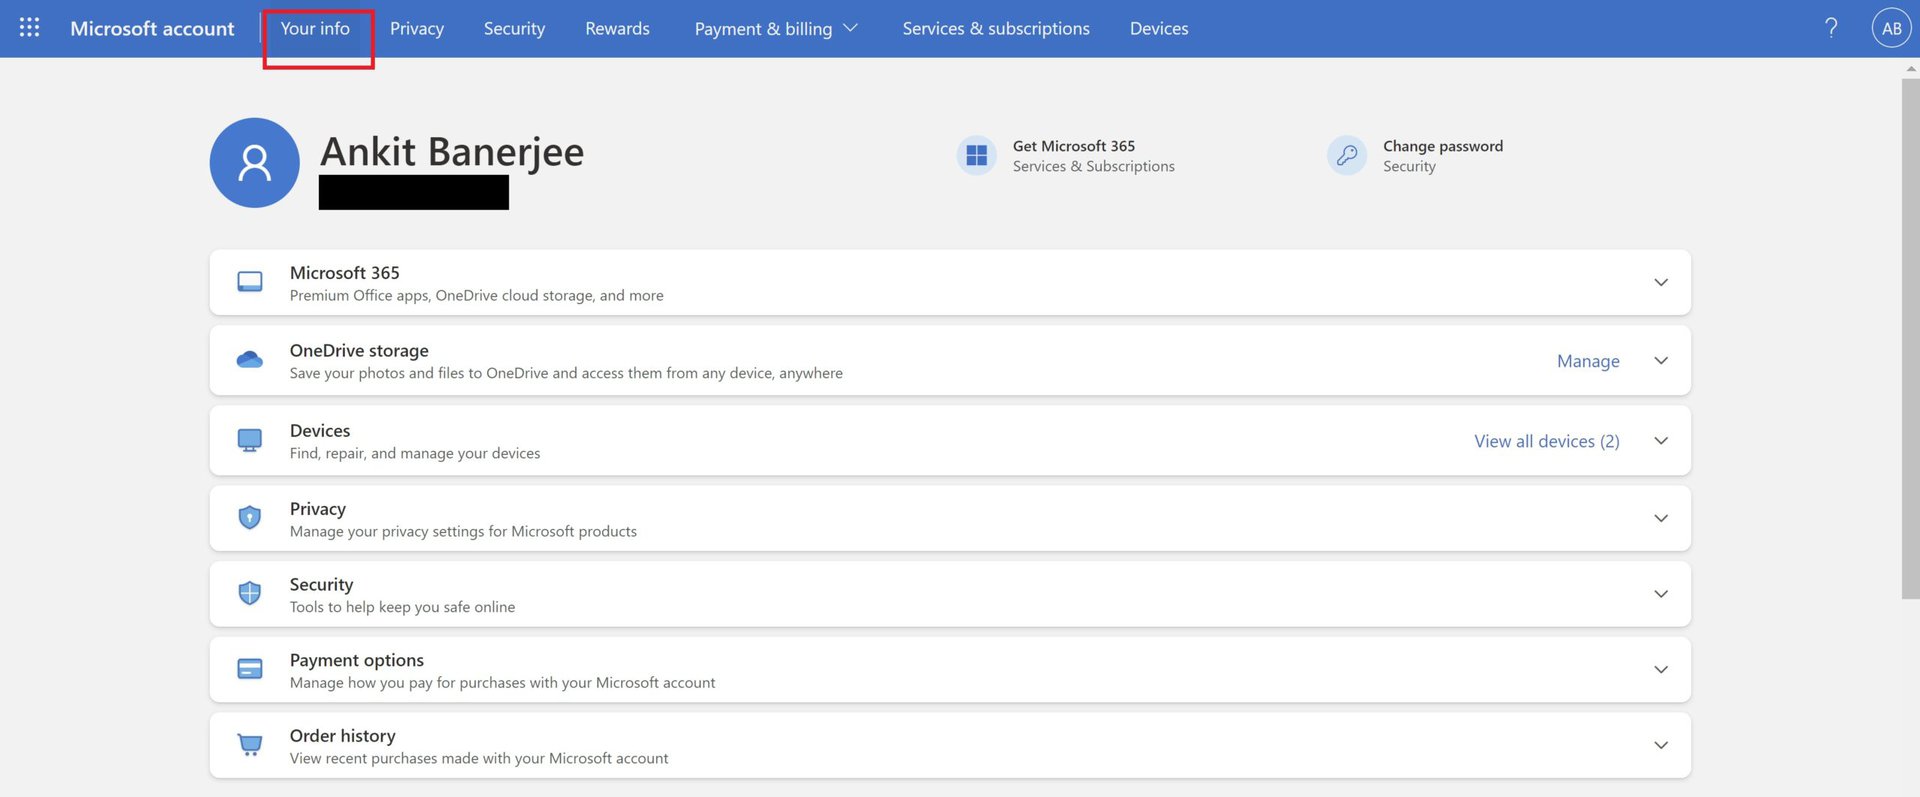Click the Manage link for OneDrive storage

[x=1588, y=361]
